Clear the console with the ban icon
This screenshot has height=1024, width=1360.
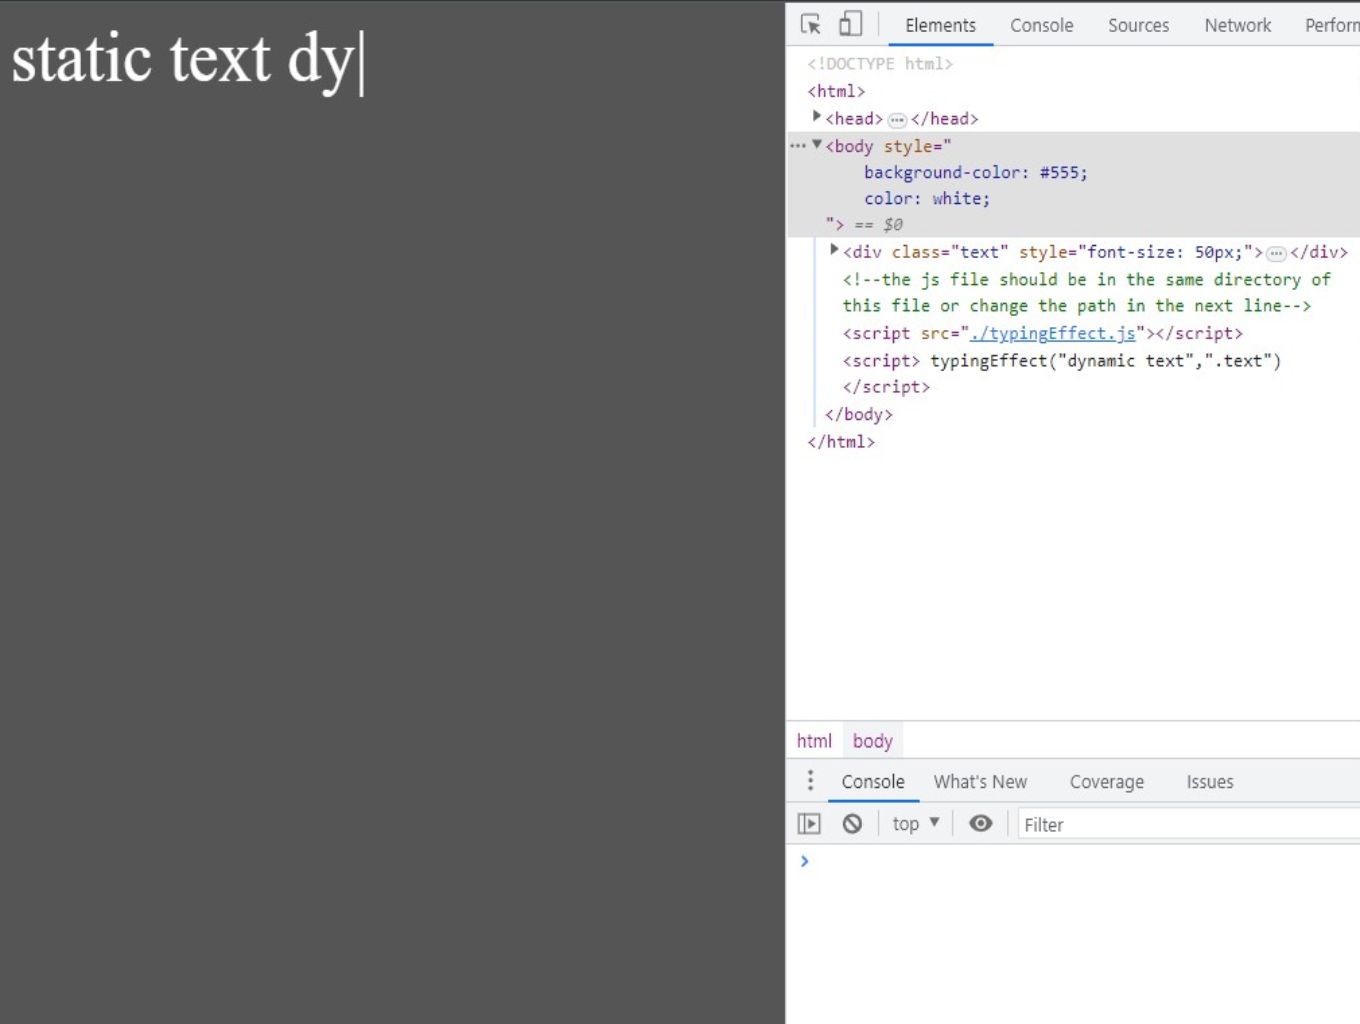pyautogui.click(x=852, y=824)
